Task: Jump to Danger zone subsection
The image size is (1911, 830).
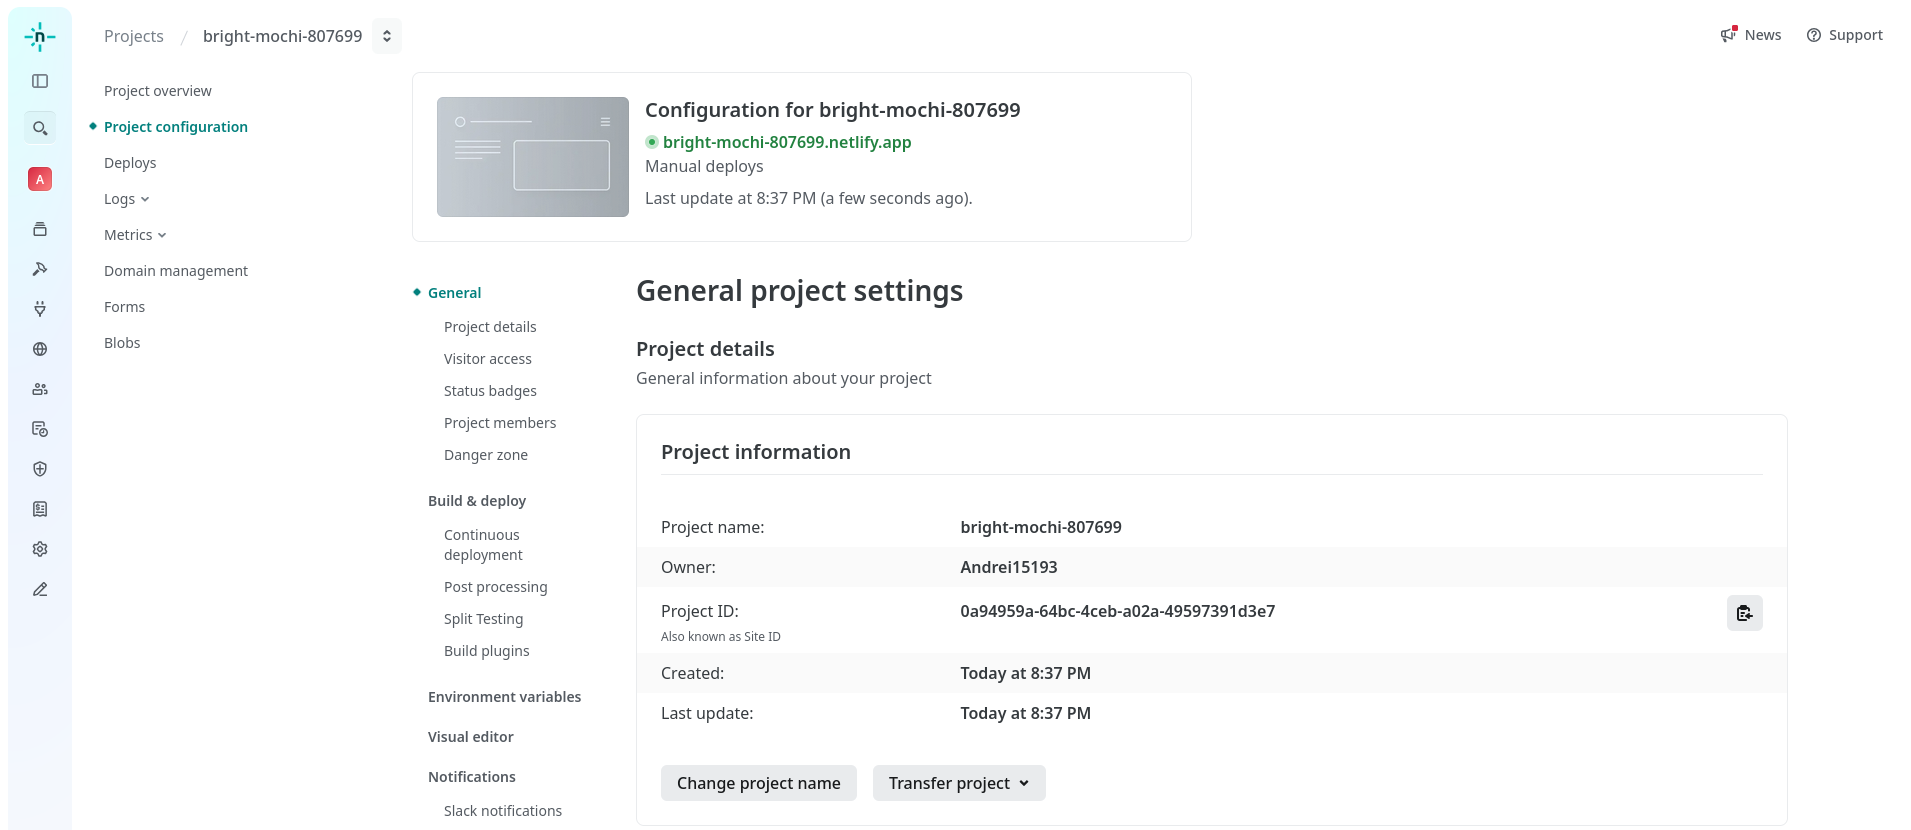Action: point(486,455)
